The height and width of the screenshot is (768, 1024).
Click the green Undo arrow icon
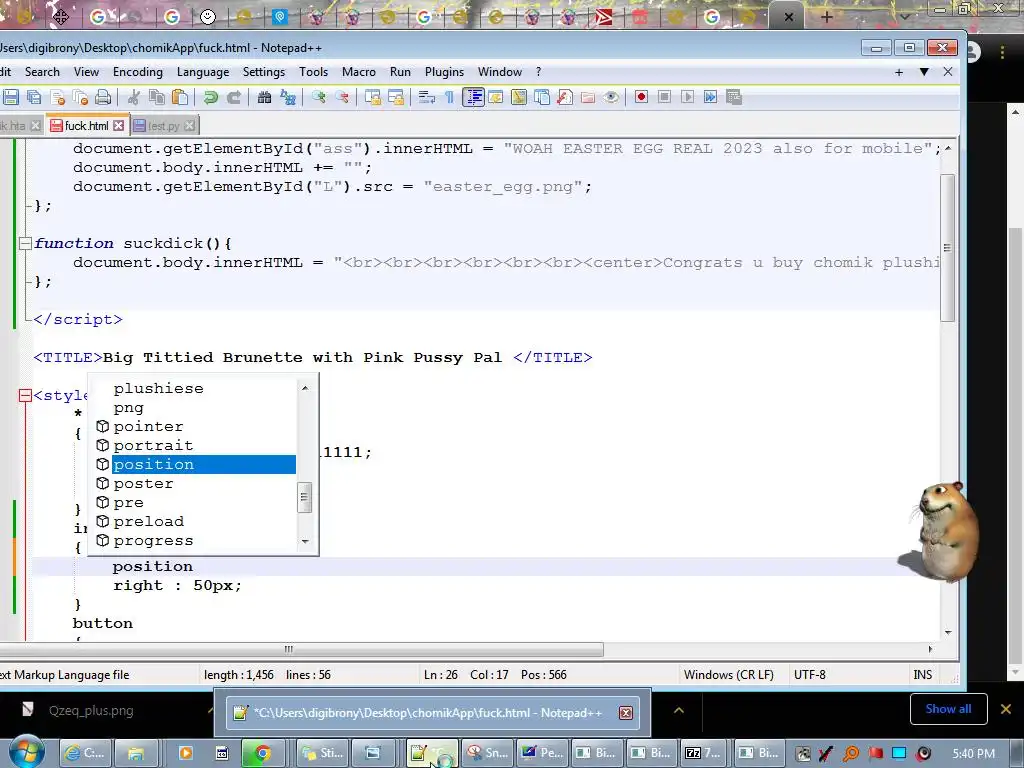[210, 97]
